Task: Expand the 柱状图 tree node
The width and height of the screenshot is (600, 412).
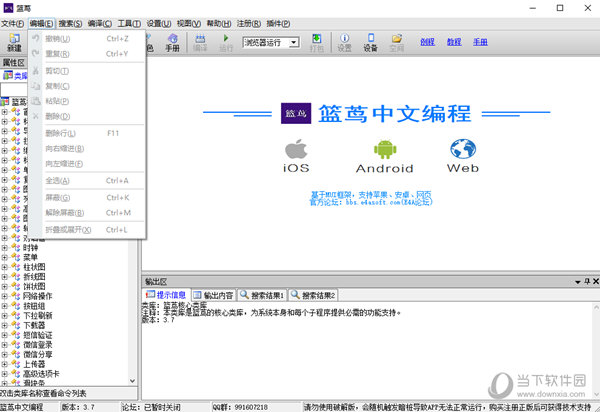Action: tap(5, 267)
